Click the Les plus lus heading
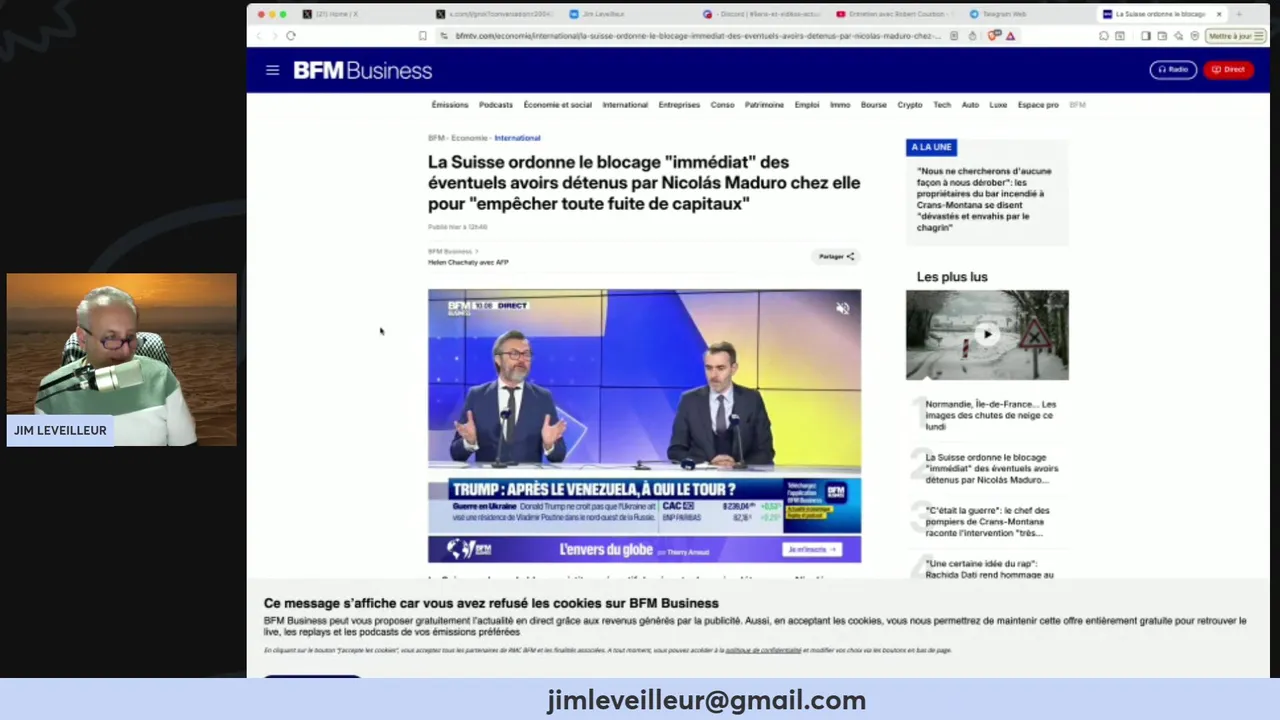This screenshot has height=720, width=1280. [x=952, y=277]
